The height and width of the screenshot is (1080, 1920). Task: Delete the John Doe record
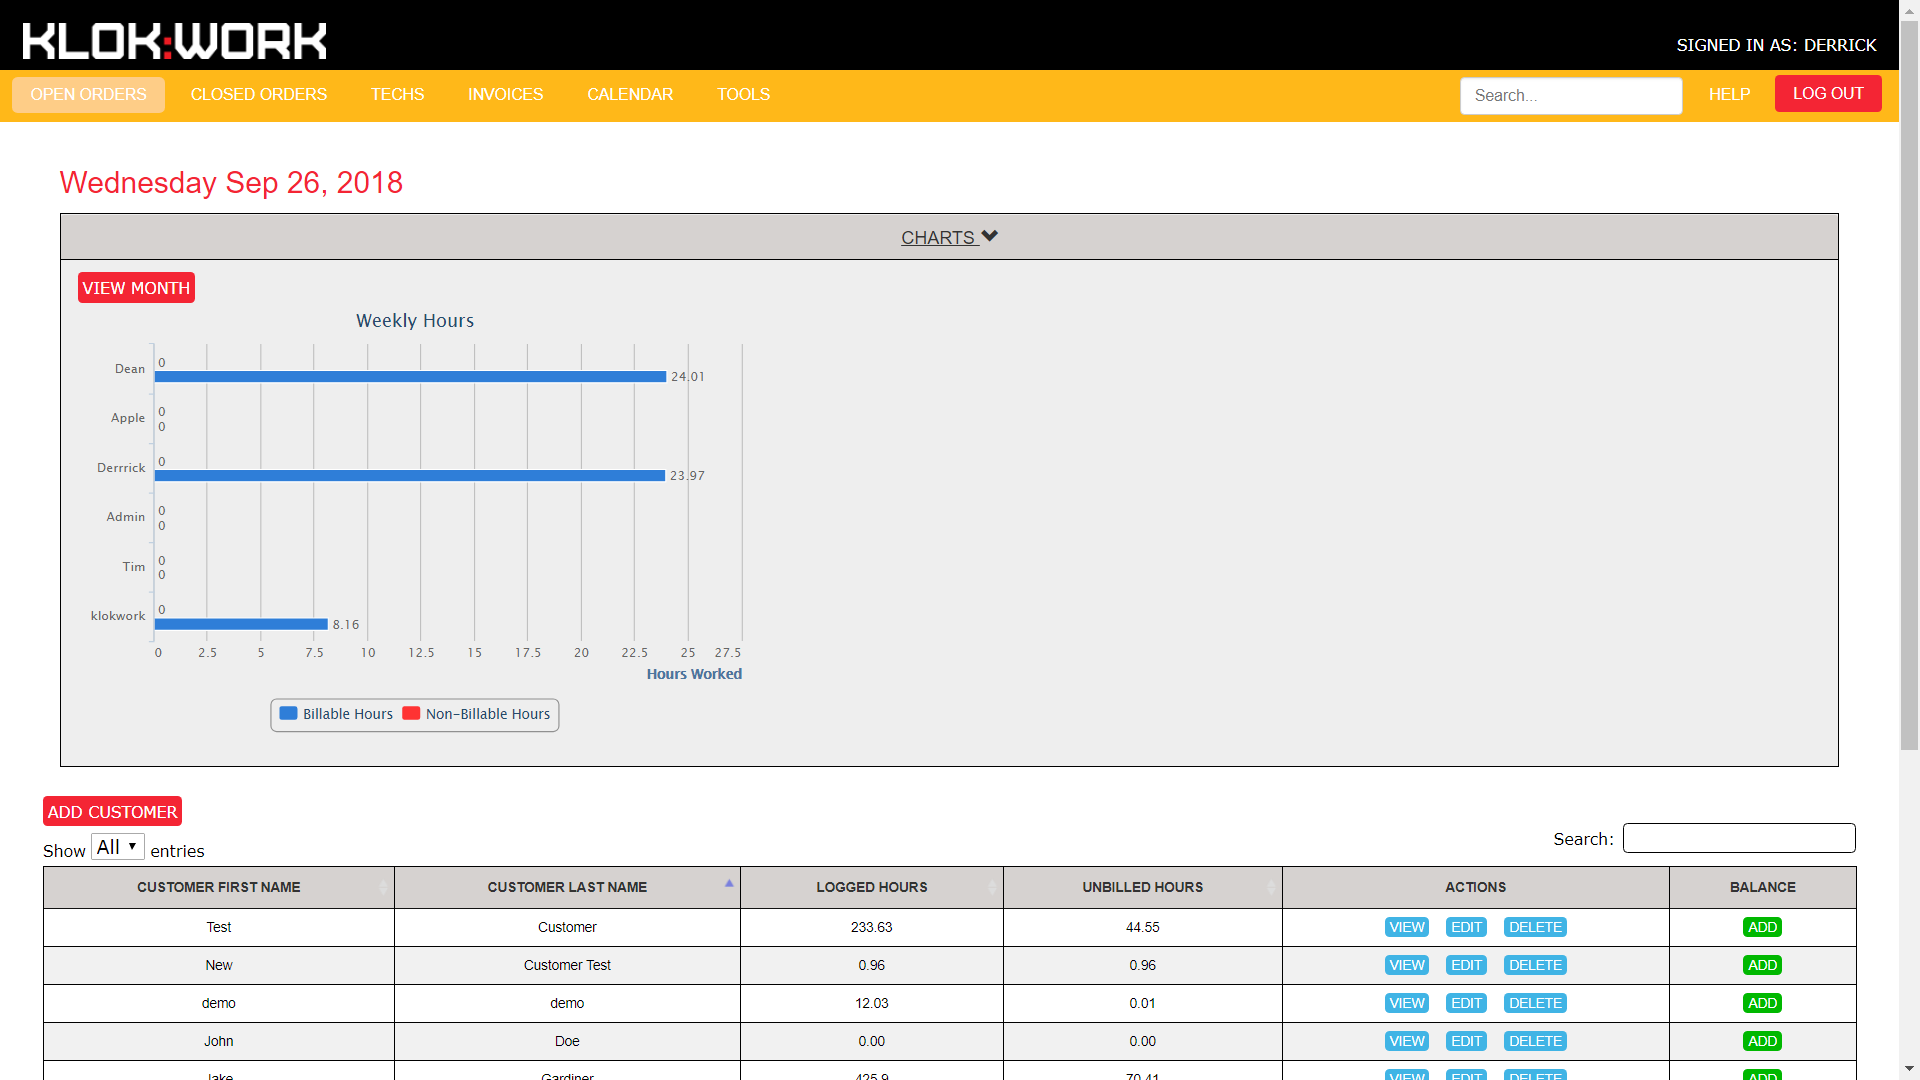(x=1535, y=1041)
